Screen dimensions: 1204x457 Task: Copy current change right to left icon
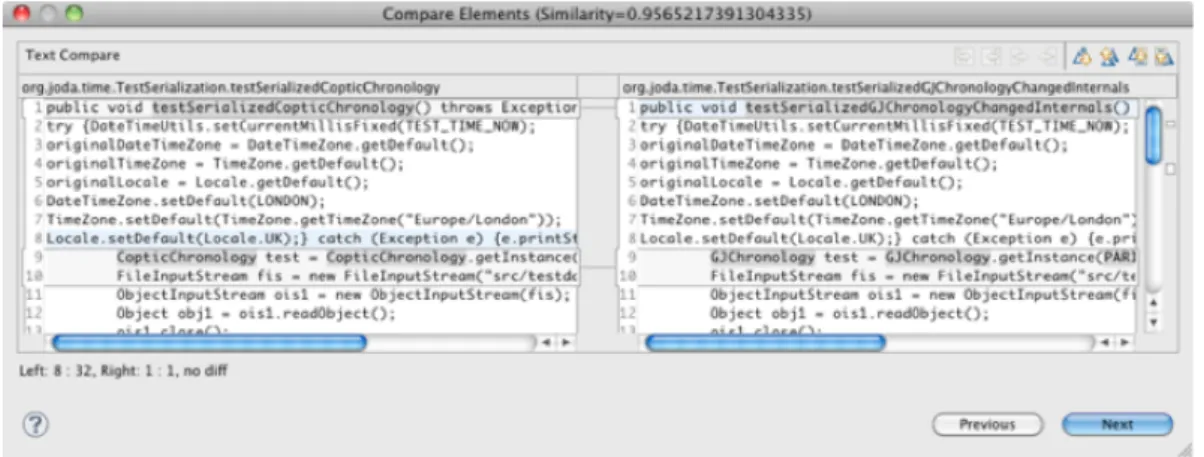click(x=1047, y=57)
